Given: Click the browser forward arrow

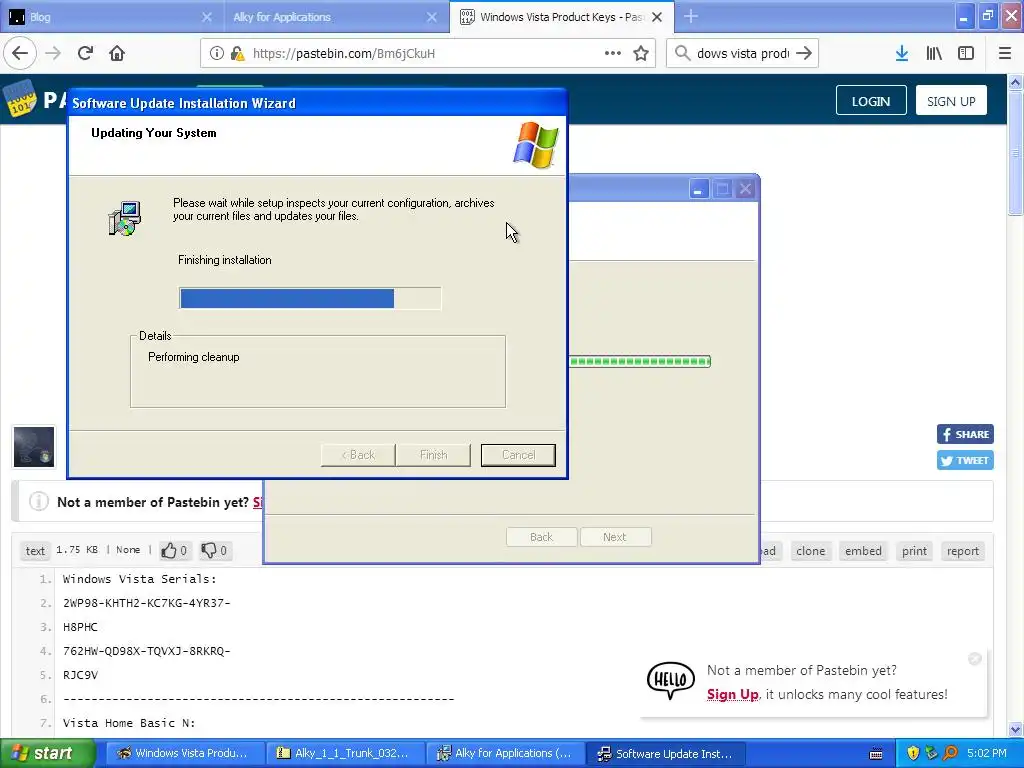Looking at the screenshot, I should [x=53, y=54].
